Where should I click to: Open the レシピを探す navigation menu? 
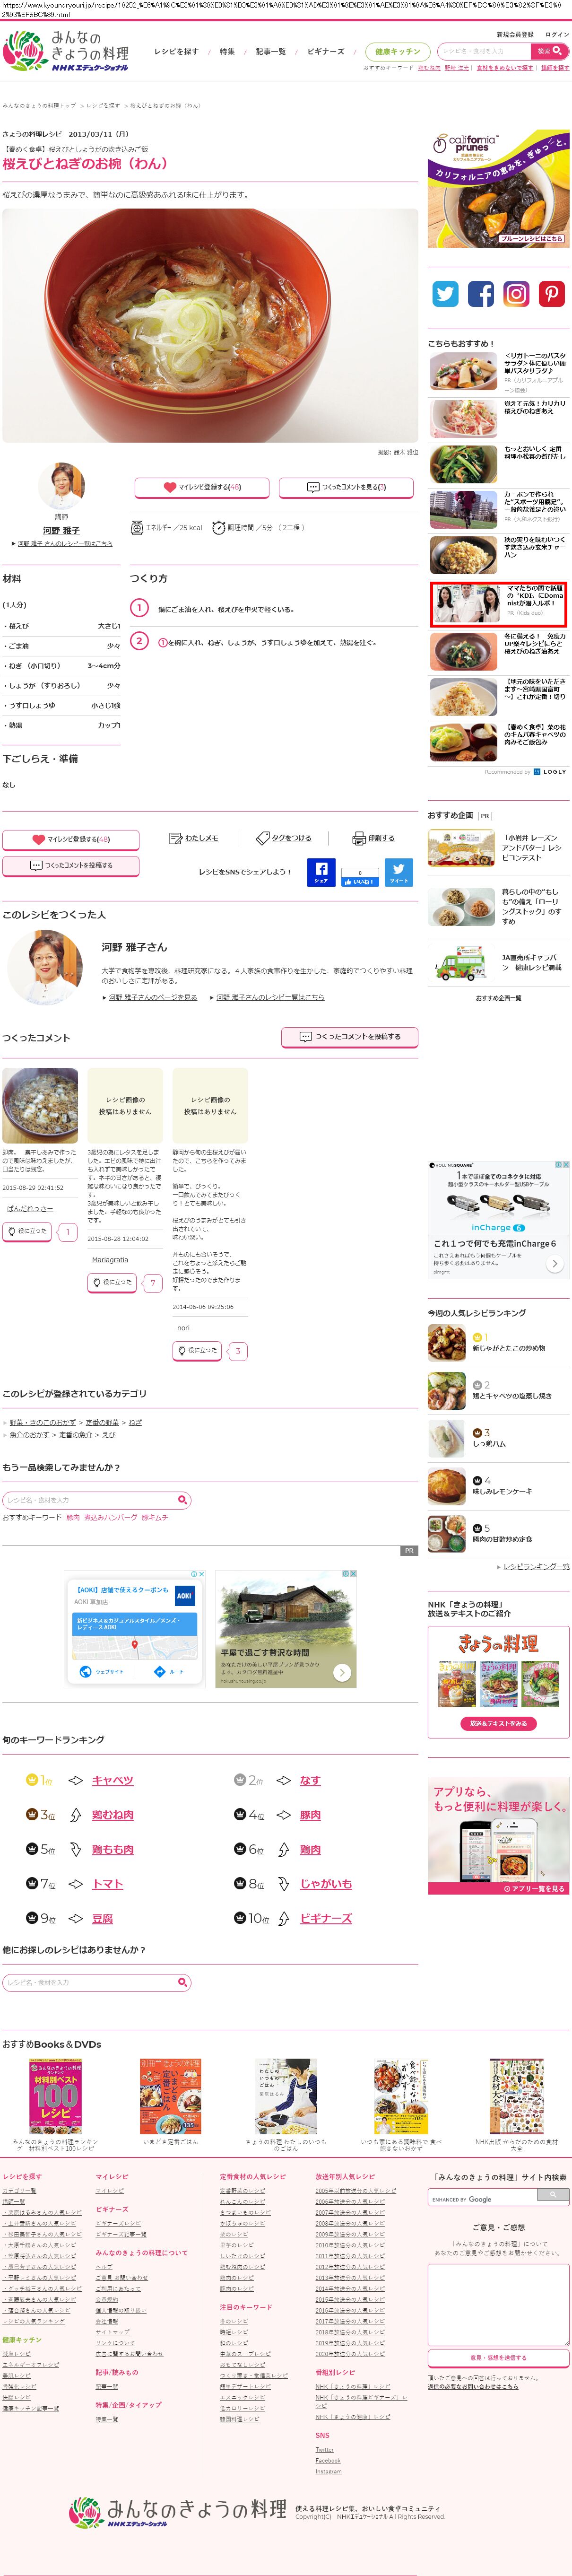tap(176, 51)
